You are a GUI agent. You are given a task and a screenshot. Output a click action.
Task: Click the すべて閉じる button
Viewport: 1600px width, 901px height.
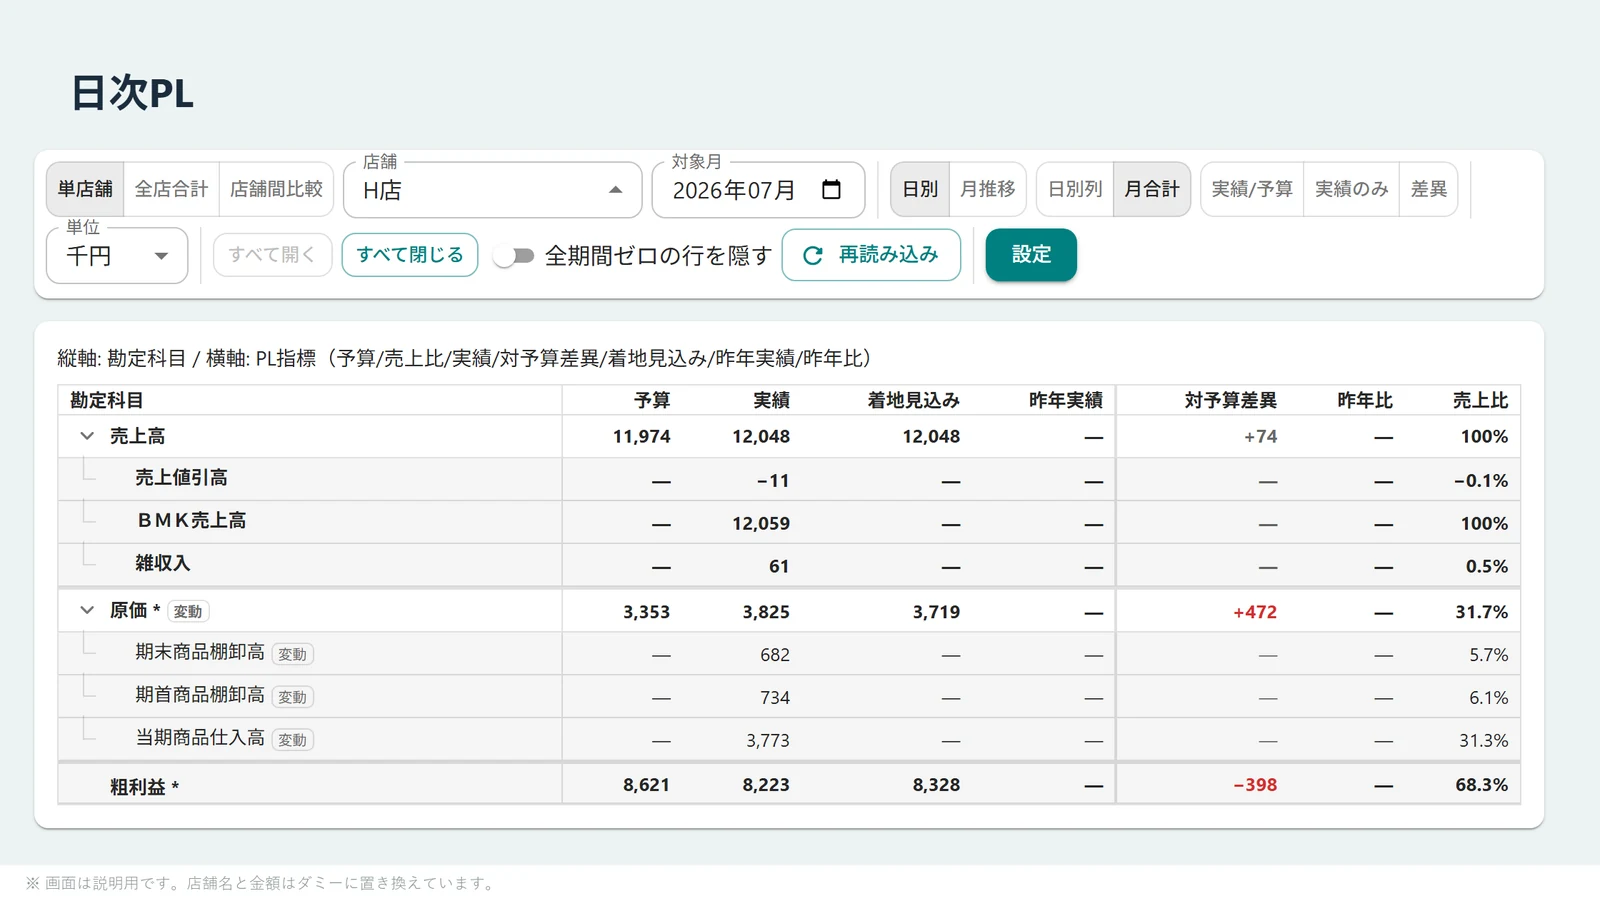point(410,255)
